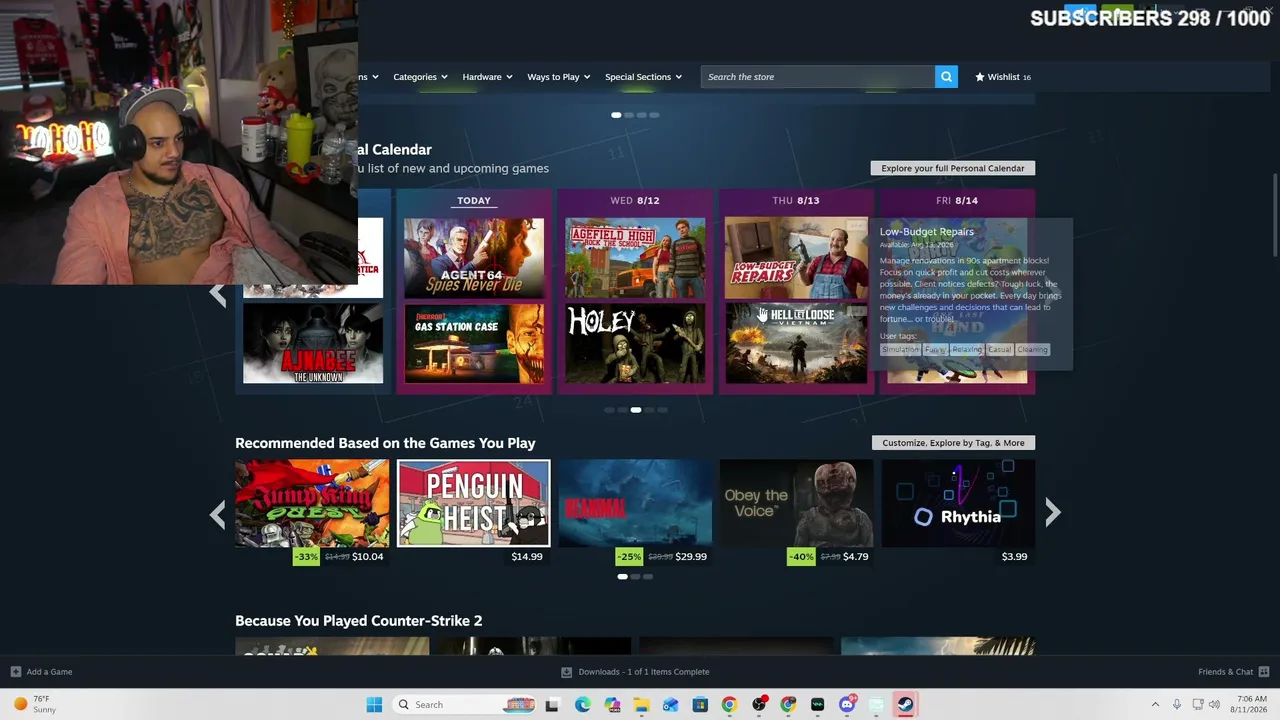
Task: Select the third page dot under recommended games
Action: click(648, 577)
